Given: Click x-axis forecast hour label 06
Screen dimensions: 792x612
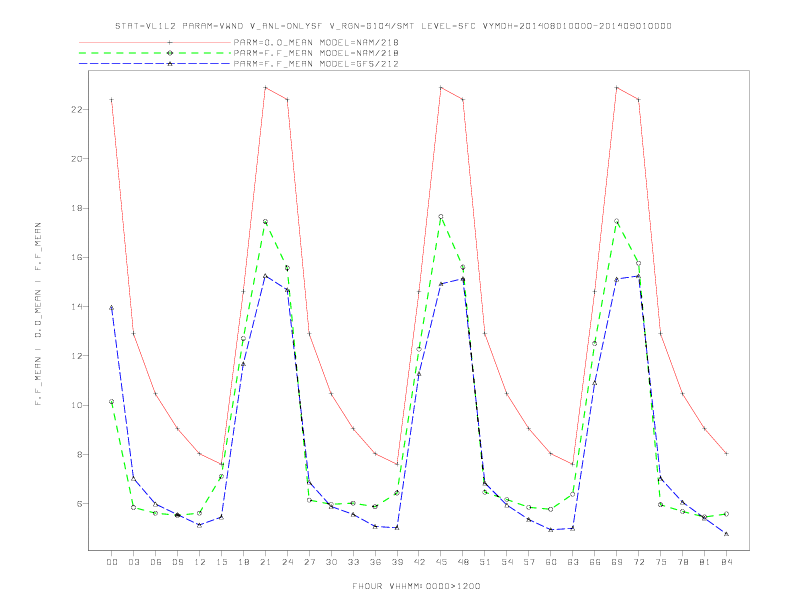Looking at the screenshot, I should click(156, 562).
